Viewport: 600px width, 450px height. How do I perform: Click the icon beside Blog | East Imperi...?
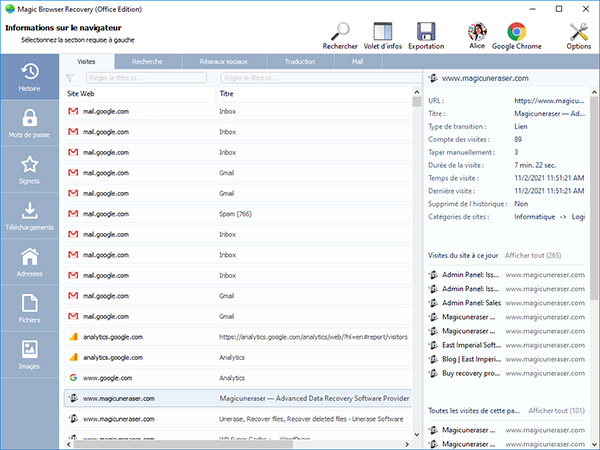point(433,359)
